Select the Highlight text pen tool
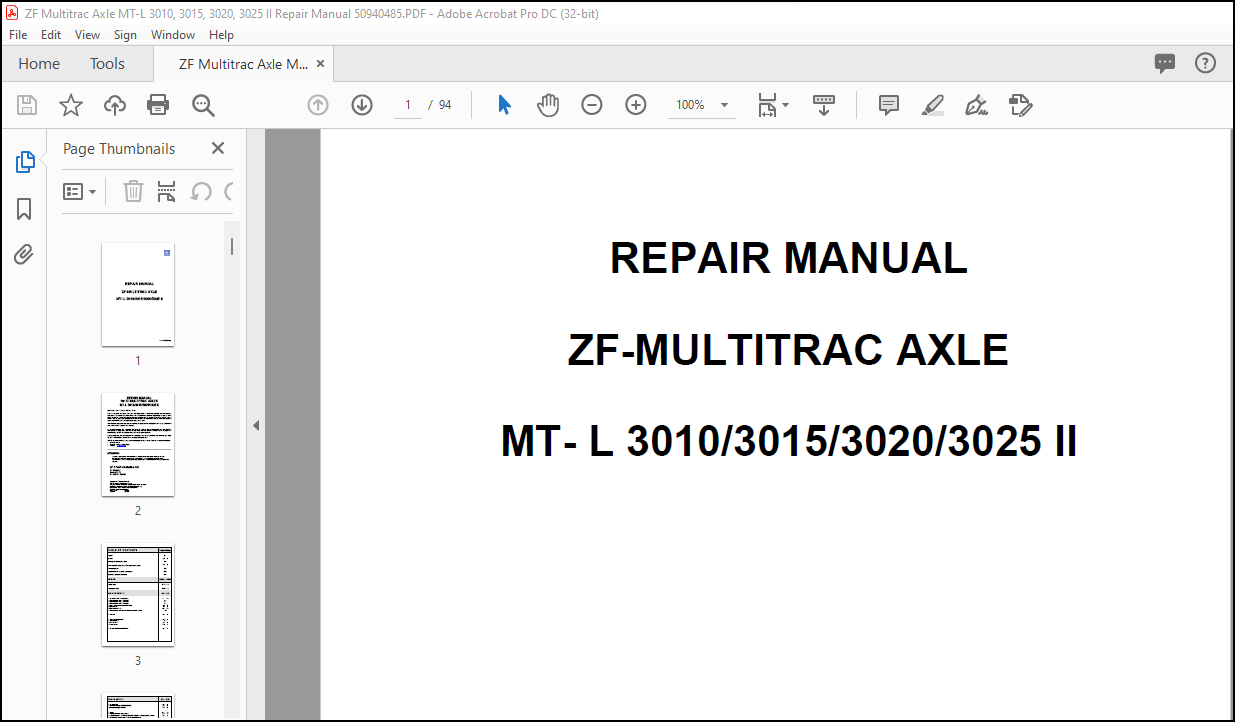 tap(933, 105)
